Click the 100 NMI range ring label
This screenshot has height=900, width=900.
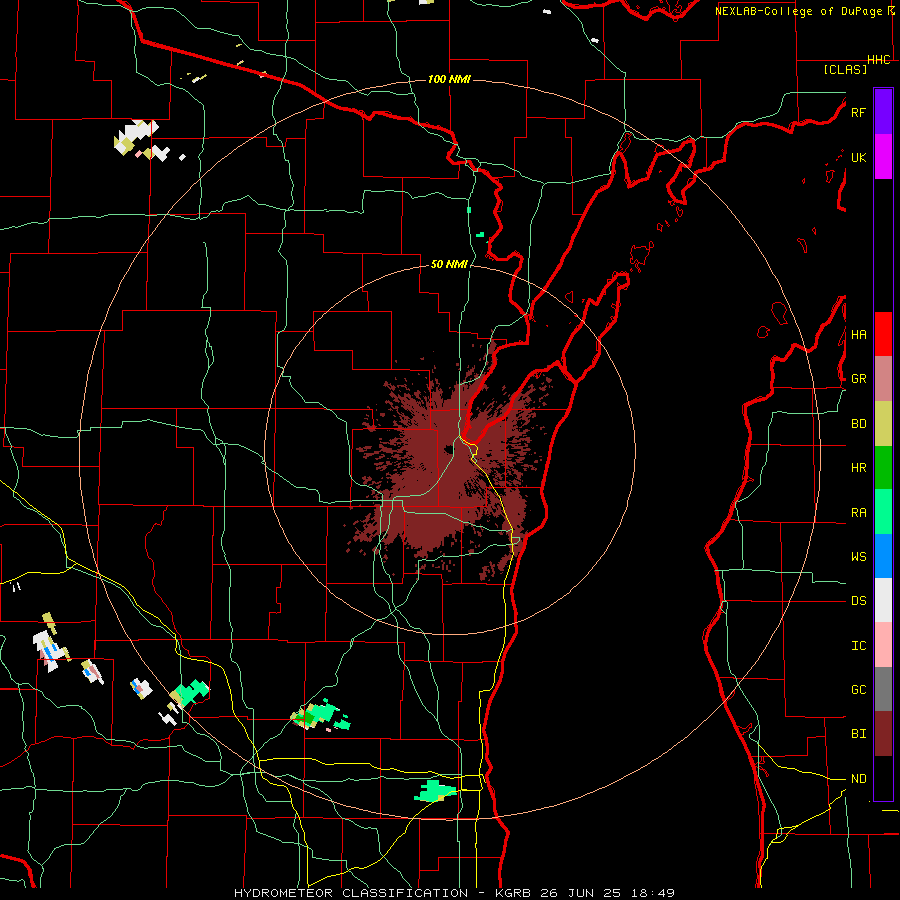449,79
